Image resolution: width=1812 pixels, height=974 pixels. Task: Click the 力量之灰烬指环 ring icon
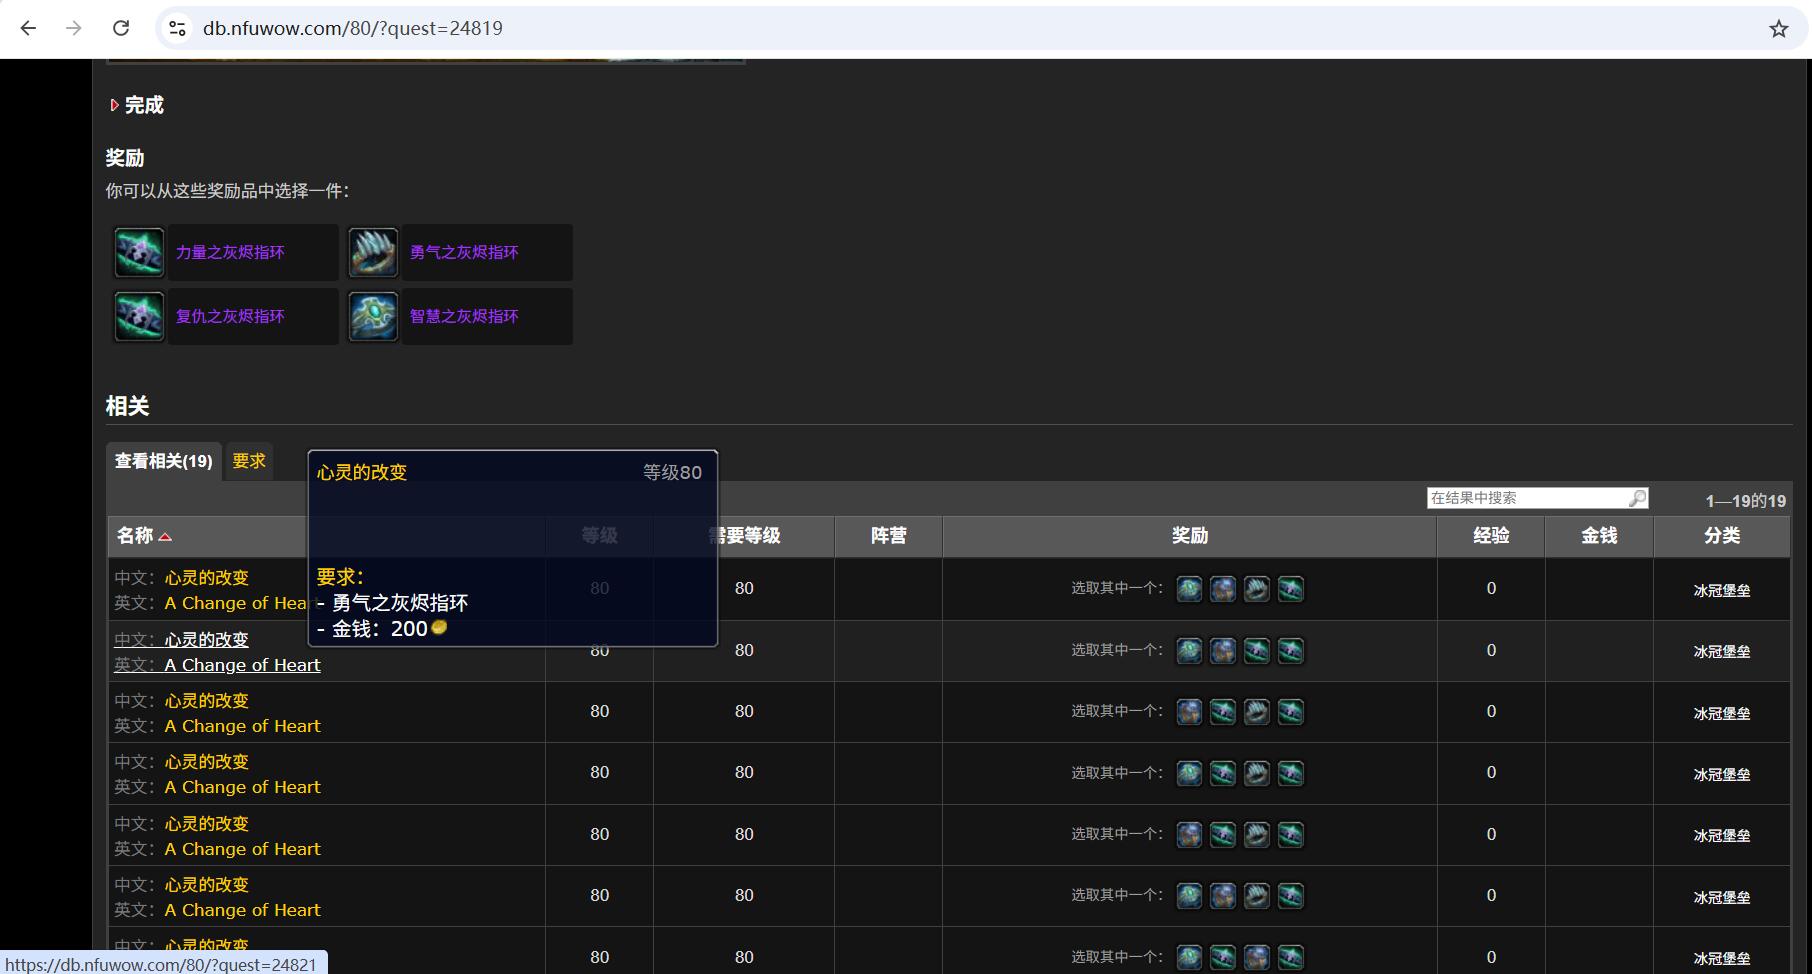(x=139, y=252)
